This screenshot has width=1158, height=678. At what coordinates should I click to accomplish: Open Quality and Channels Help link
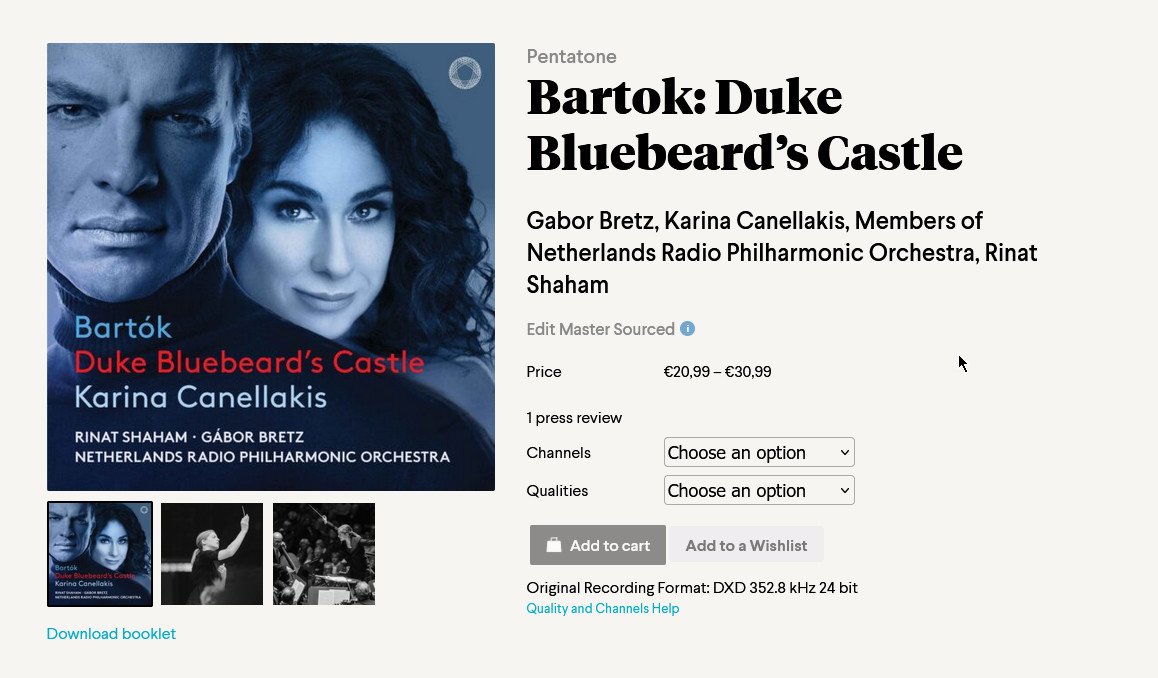(x=603, y=609)
